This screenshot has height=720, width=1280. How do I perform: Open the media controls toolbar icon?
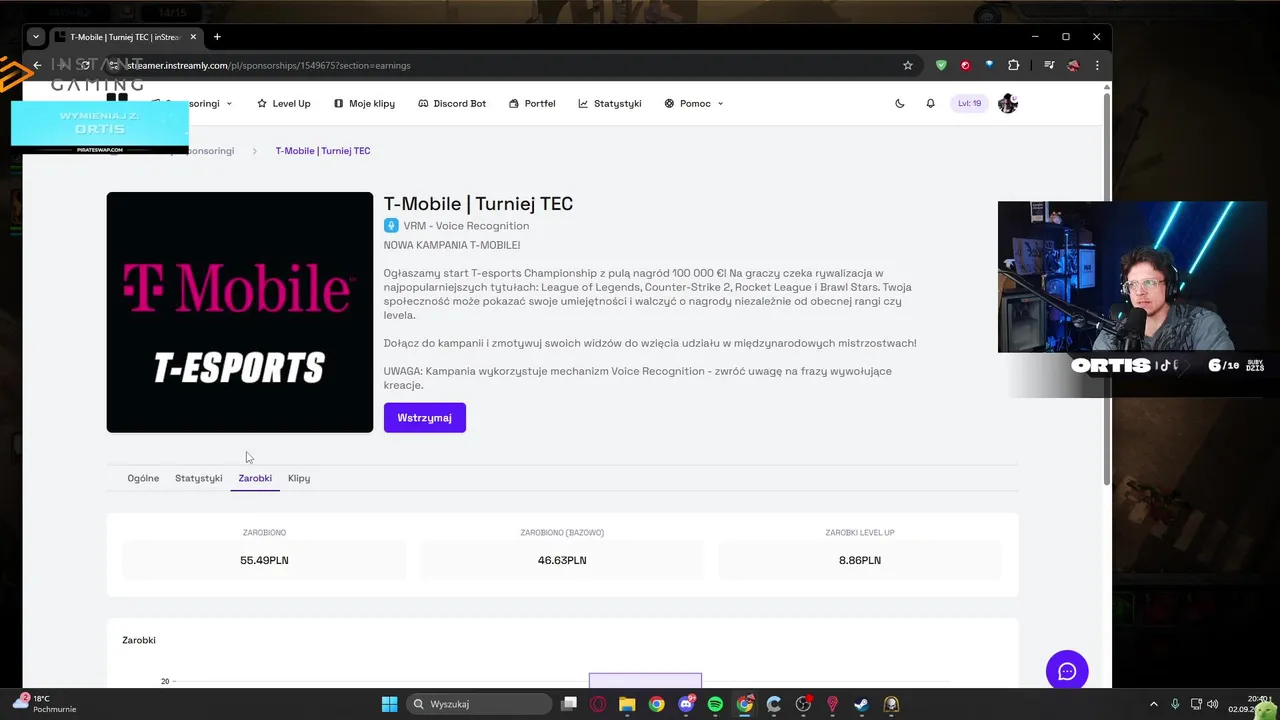pos(1049,65)
